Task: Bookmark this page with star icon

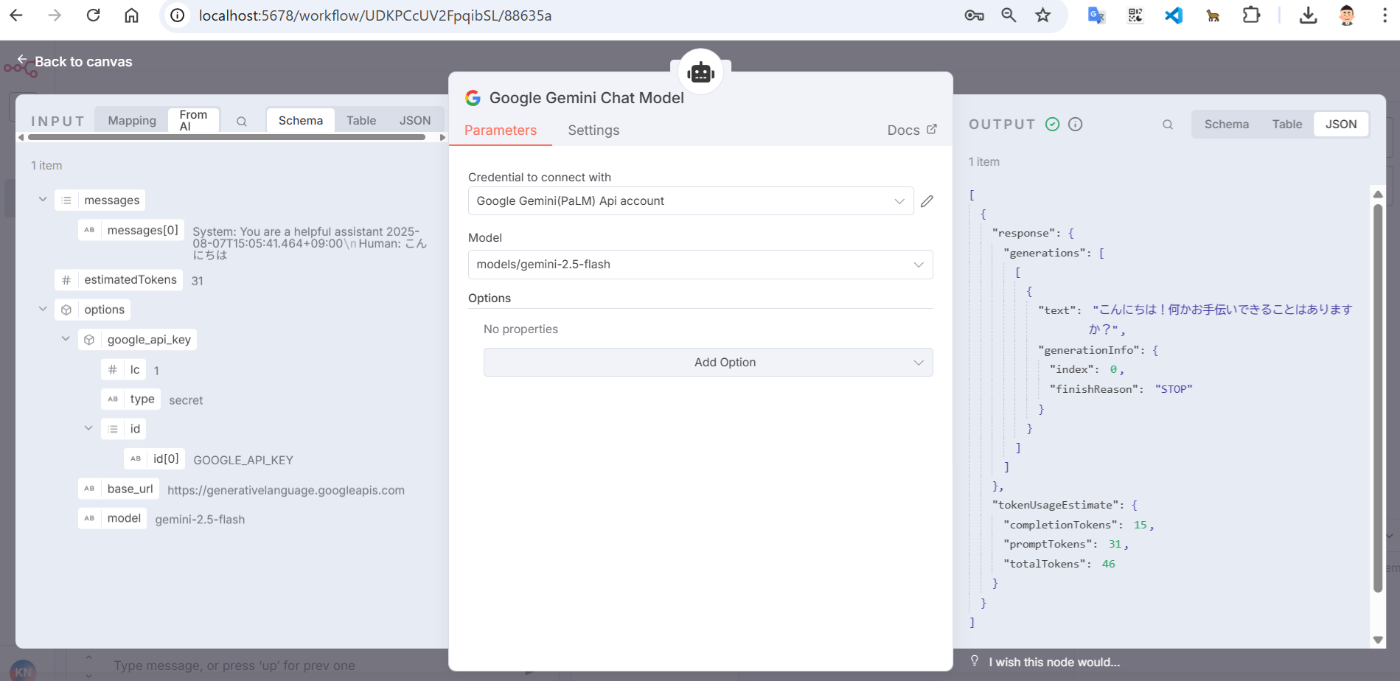Action: pyautogui.click(x=1043, y=15)
